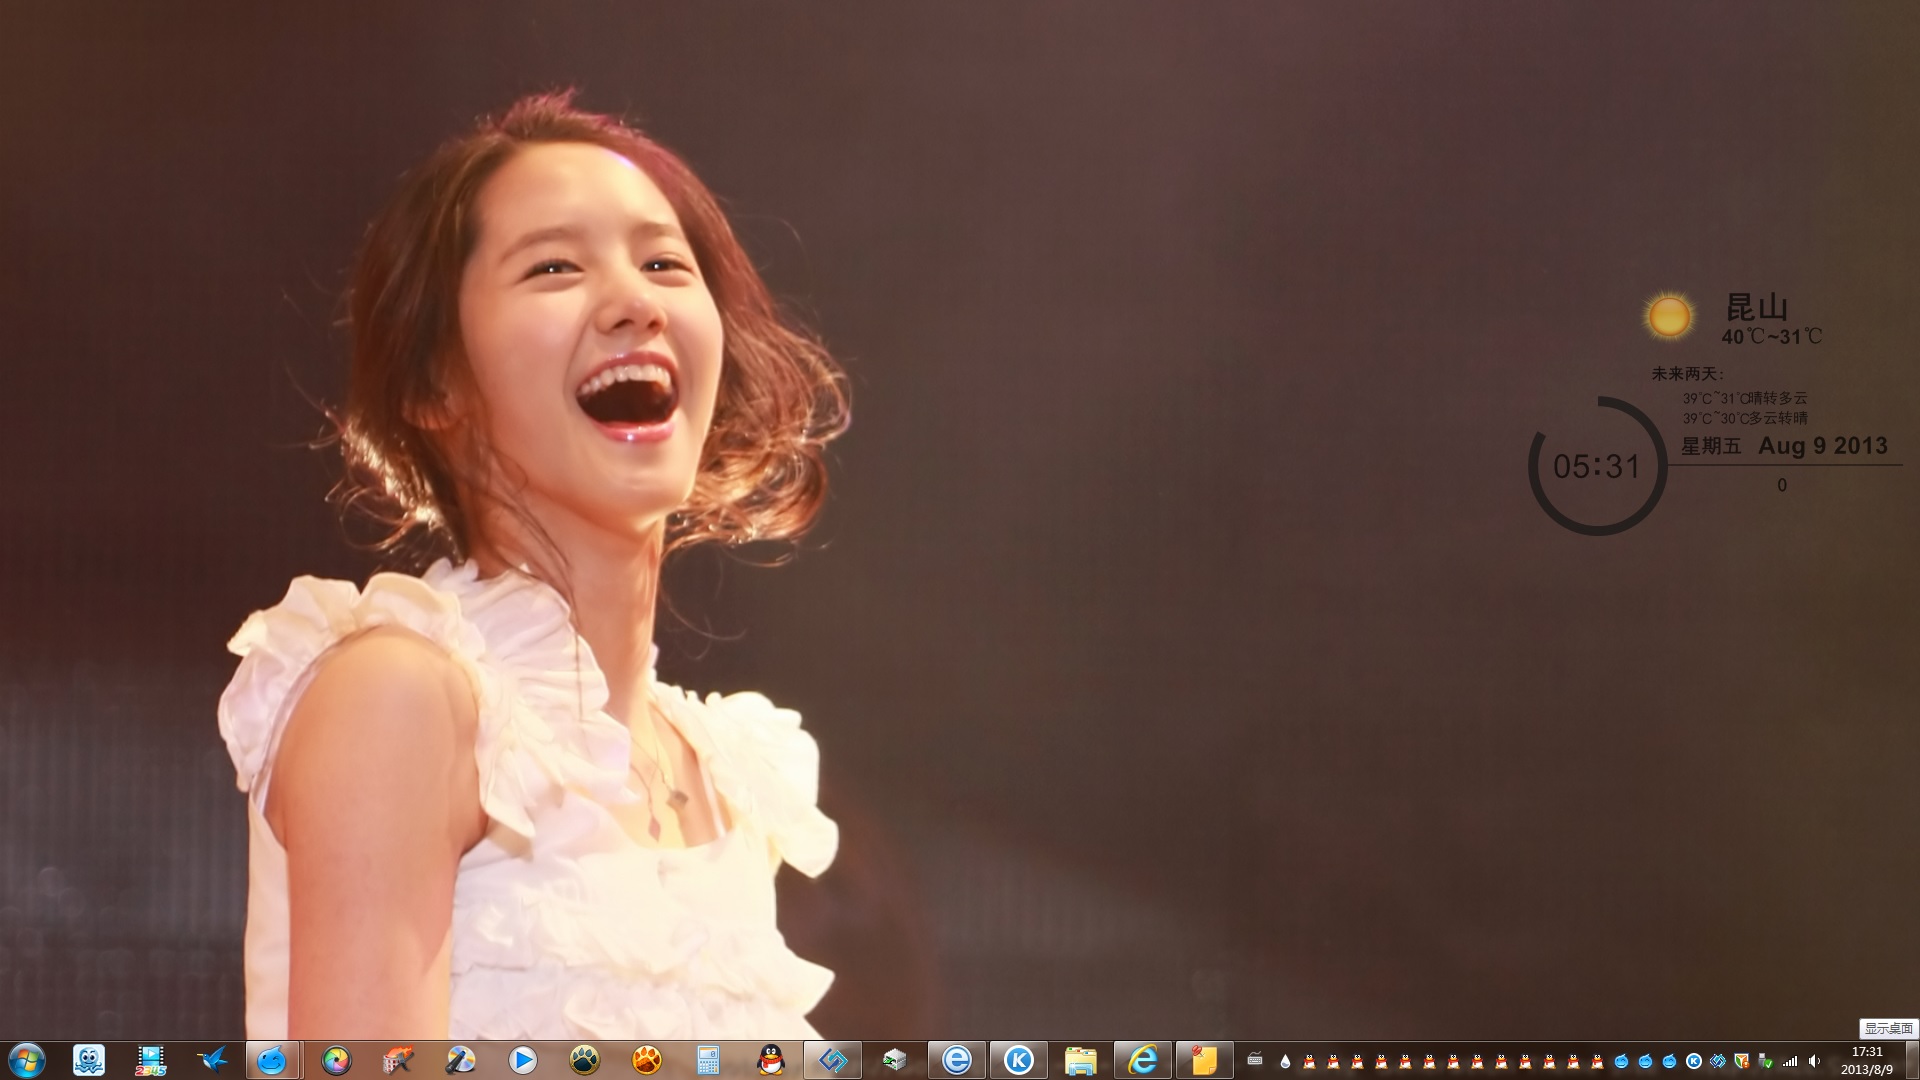Switch to the blue winking smiley app
This screenshot has width=1920, height=1080.
pos(272,1060)
